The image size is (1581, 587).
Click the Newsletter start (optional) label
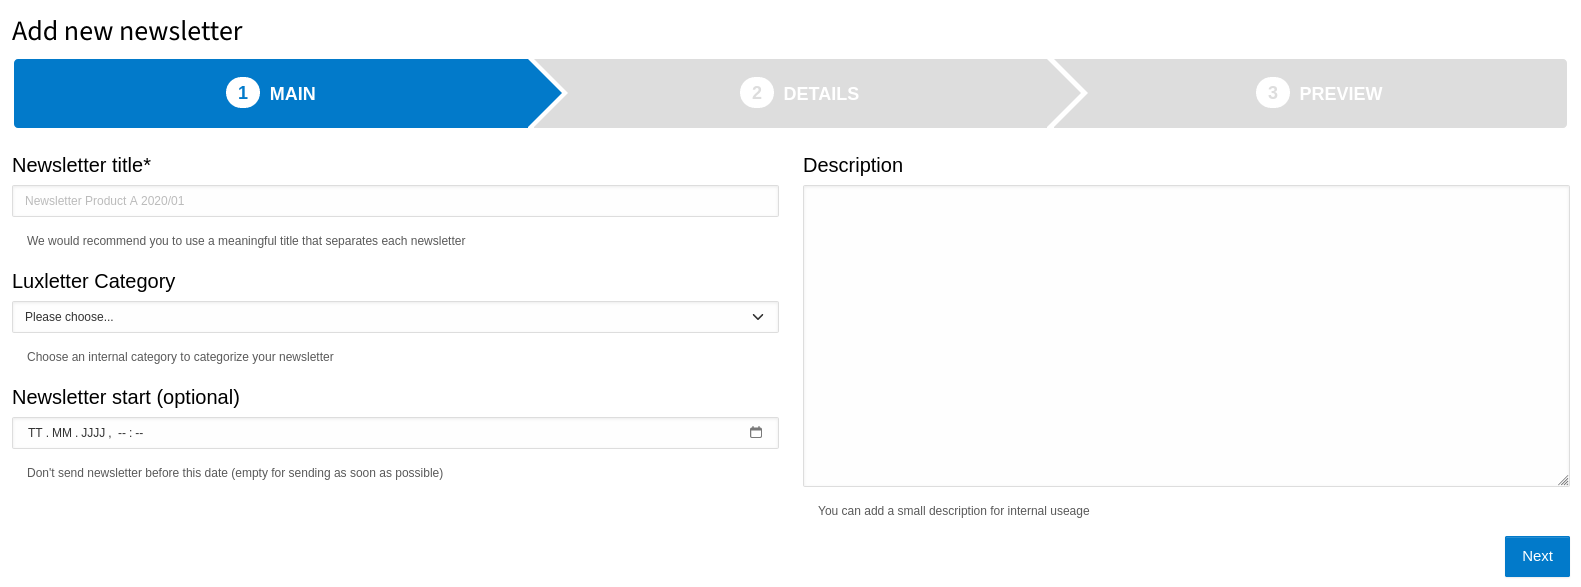(x=126, y=397)
